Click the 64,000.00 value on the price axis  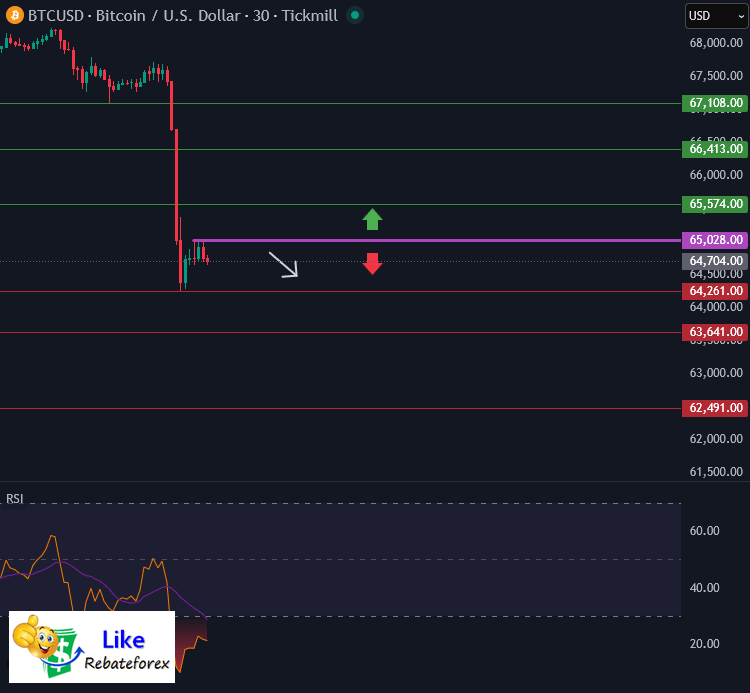716,307
